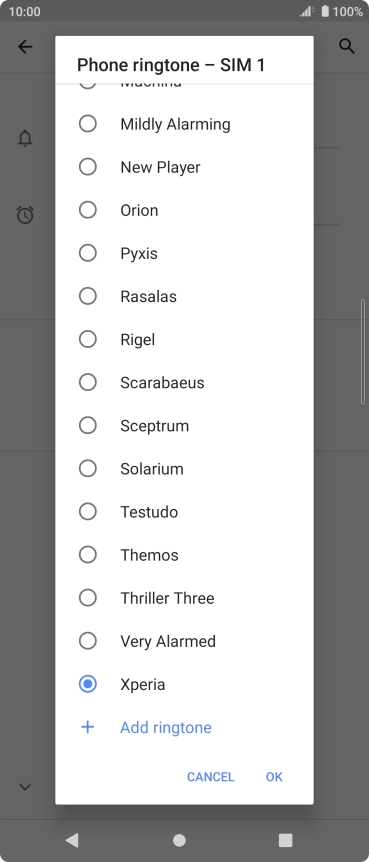The image size is (369, 862).
Task: Tap the plus icon for adding ringtone
Action: [87, 727]
